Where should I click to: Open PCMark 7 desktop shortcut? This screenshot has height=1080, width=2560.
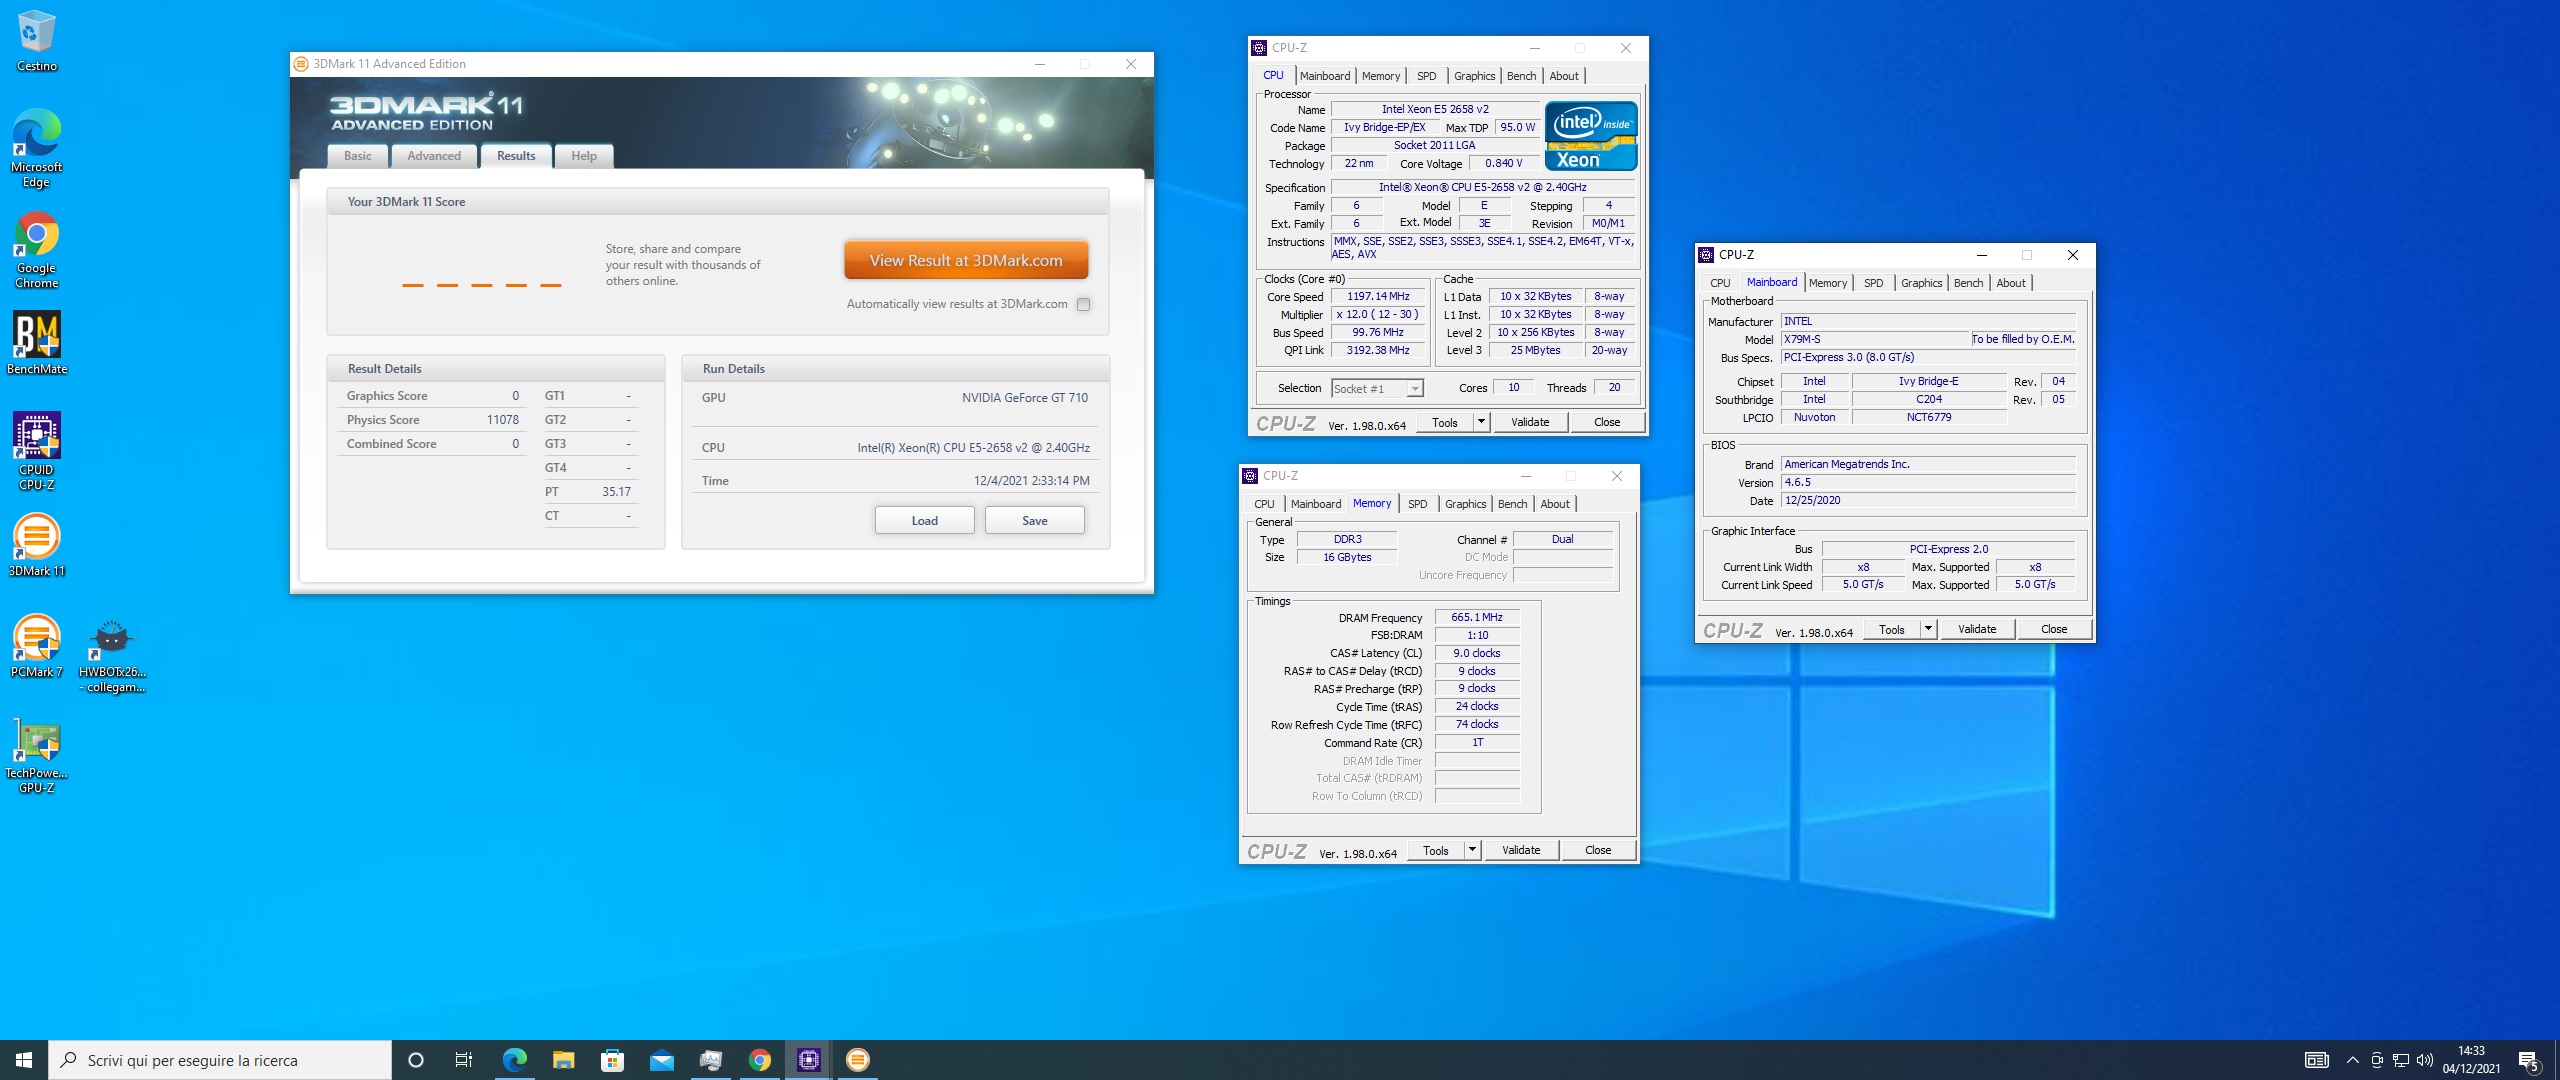coord(36,646)
